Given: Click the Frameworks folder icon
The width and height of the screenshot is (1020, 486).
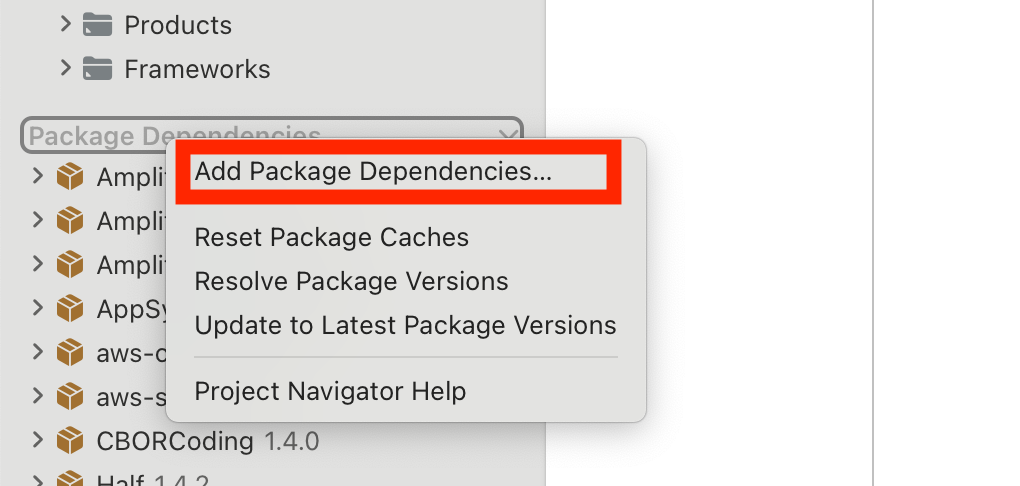Looking at the screenshot, I should pos(97,69).
